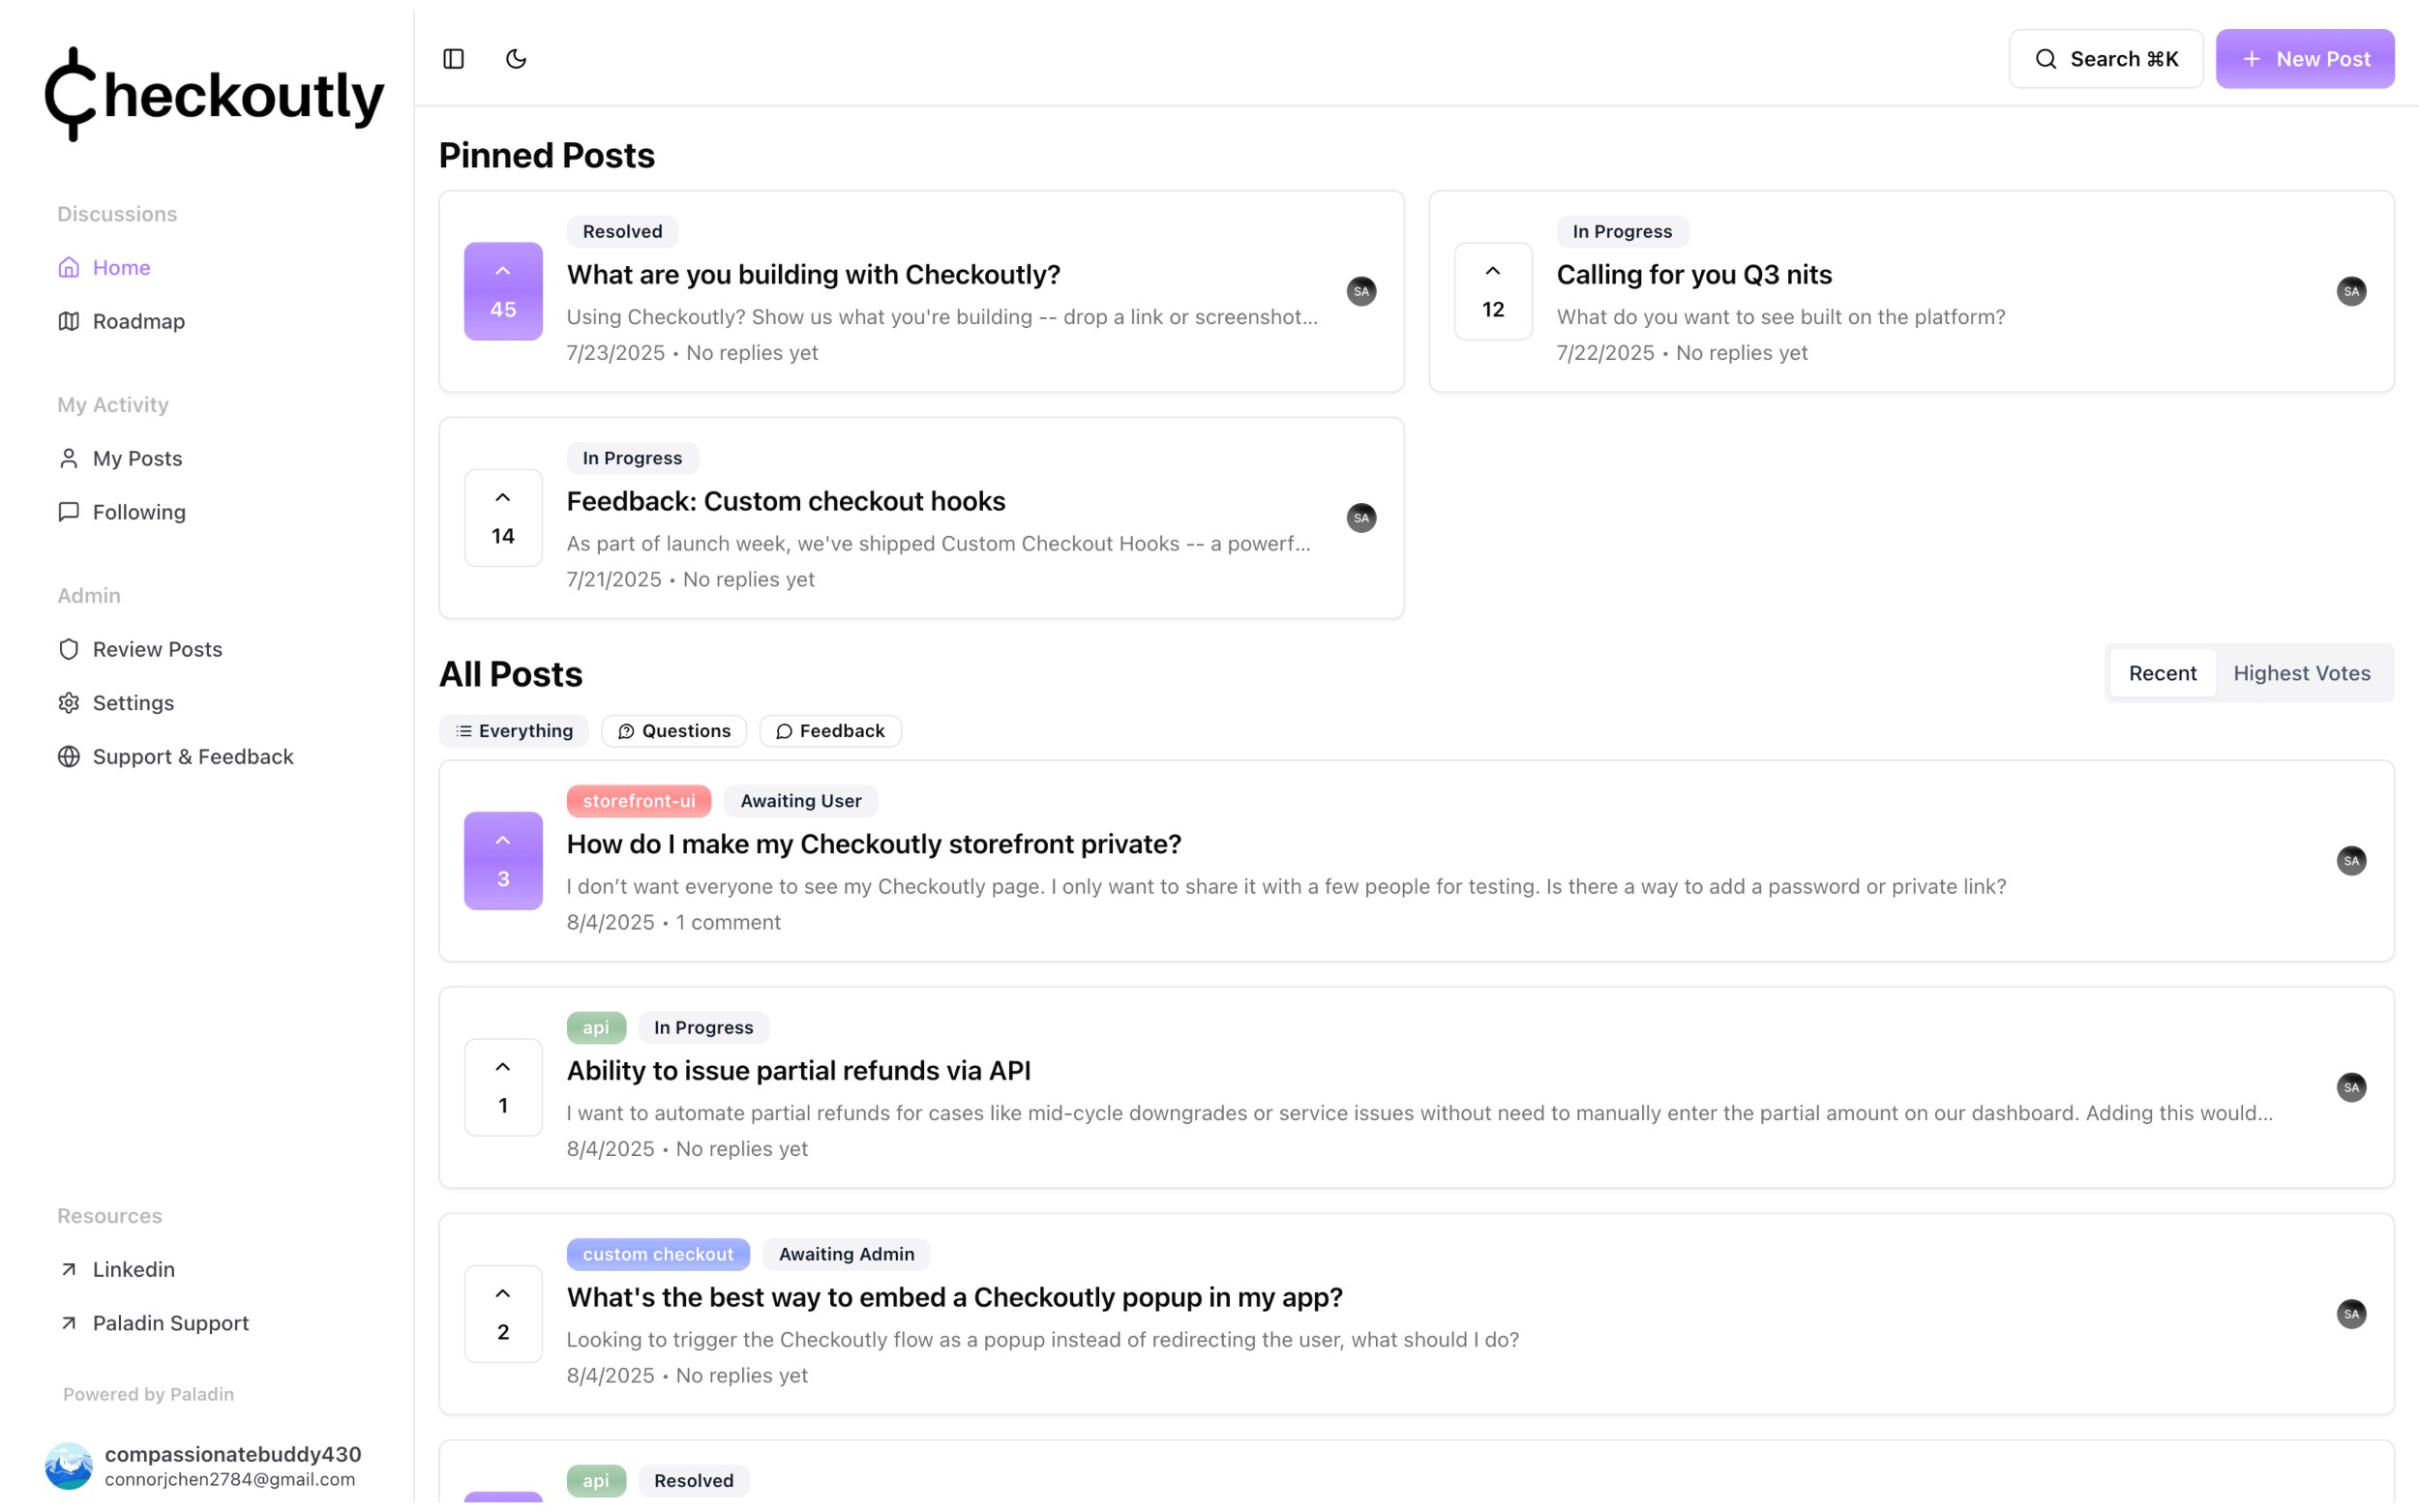The image size is (2419, 1512).
Task: Click the New Post button
Action: 2304,59
